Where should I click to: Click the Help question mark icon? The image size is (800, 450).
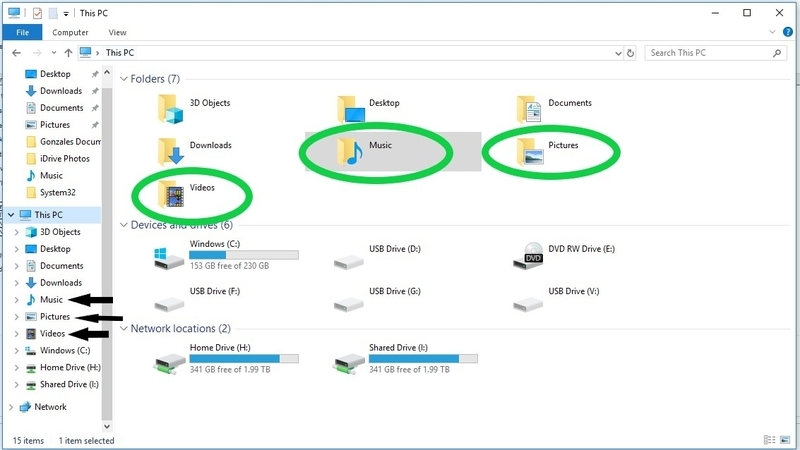[x=788, y=32]
